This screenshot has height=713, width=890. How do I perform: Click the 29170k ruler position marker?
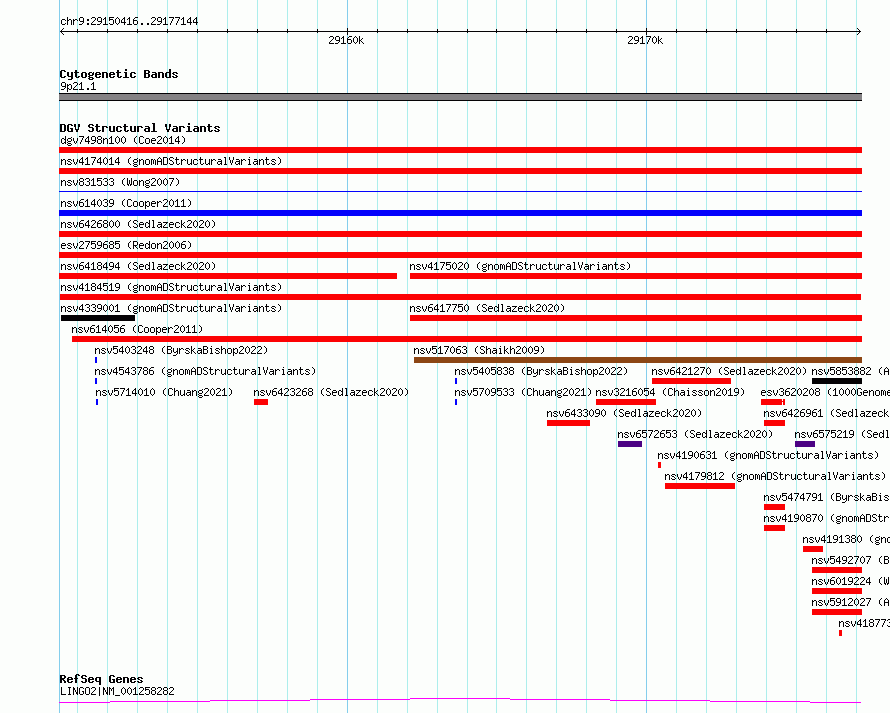click(645, 40)
